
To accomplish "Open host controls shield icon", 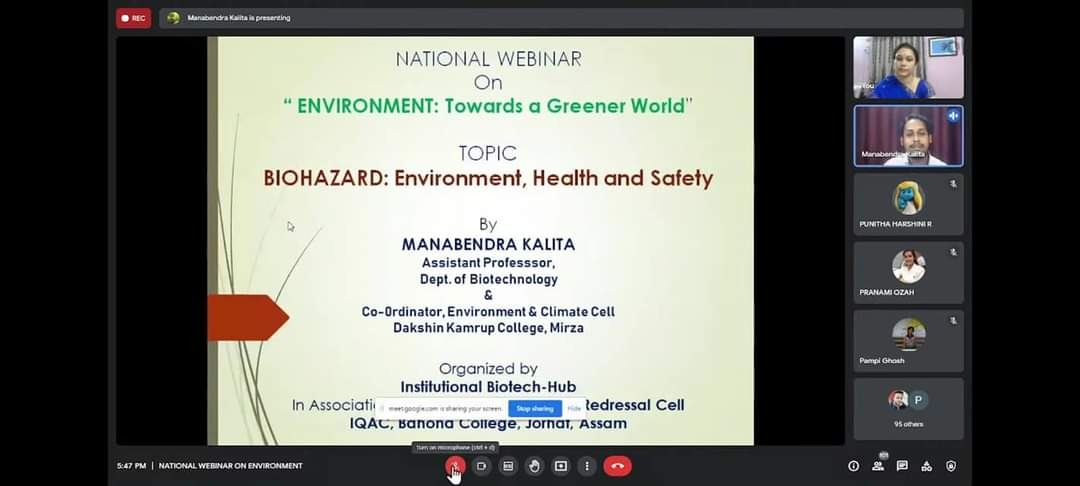I will pos(950,466).
